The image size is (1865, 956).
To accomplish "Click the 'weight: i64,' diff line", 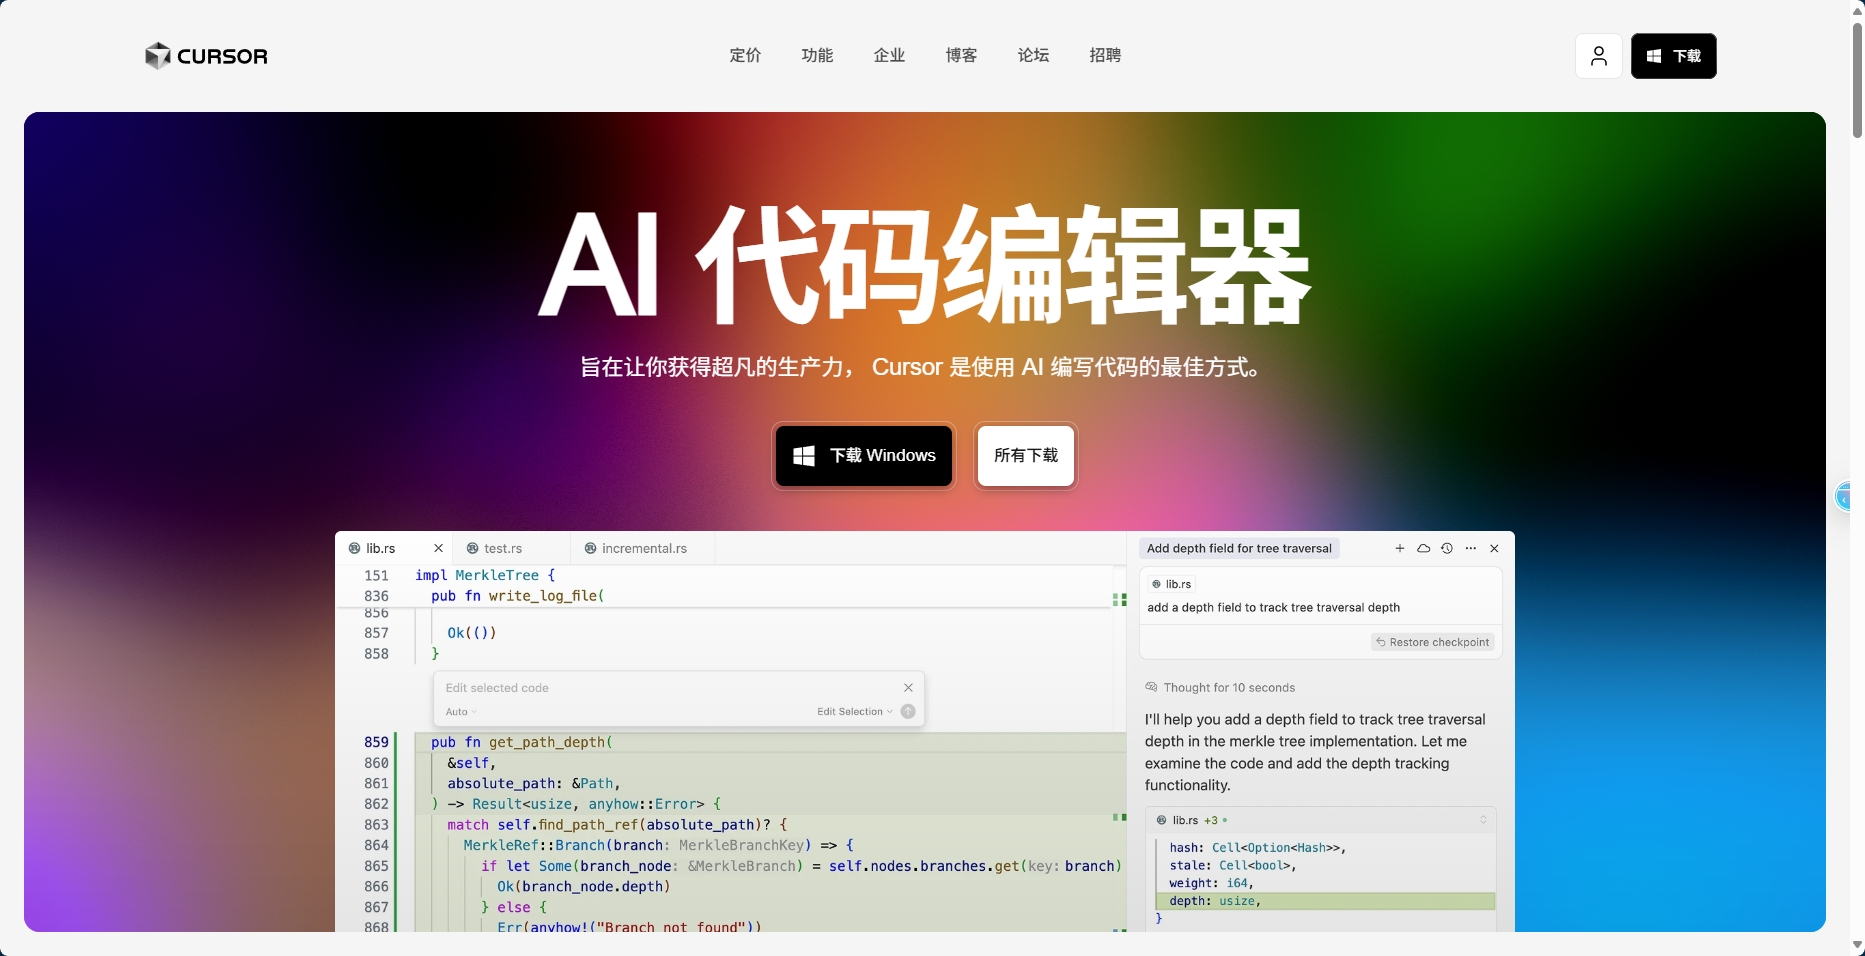I will point(1211,883).
